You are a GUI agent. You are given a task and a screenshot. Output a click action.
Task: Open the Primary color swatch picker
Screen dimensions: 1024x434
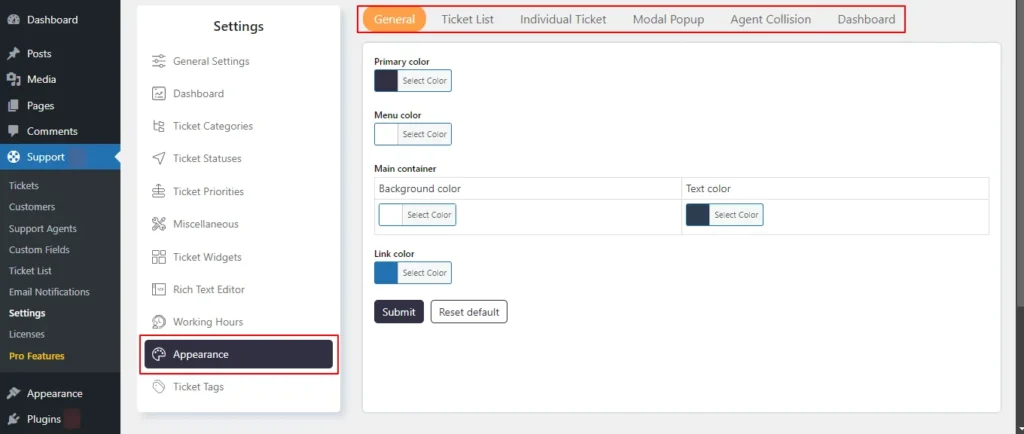pyautogui.click(x=386, y=81)
